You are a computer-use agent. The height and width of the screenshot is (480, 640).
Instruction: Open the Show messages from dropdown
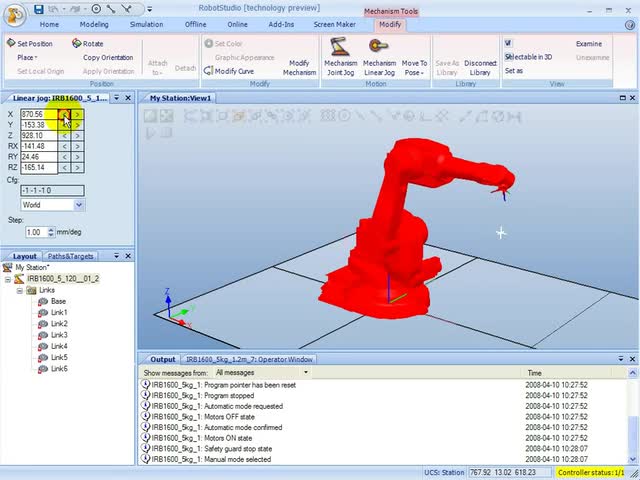[306, 372]
